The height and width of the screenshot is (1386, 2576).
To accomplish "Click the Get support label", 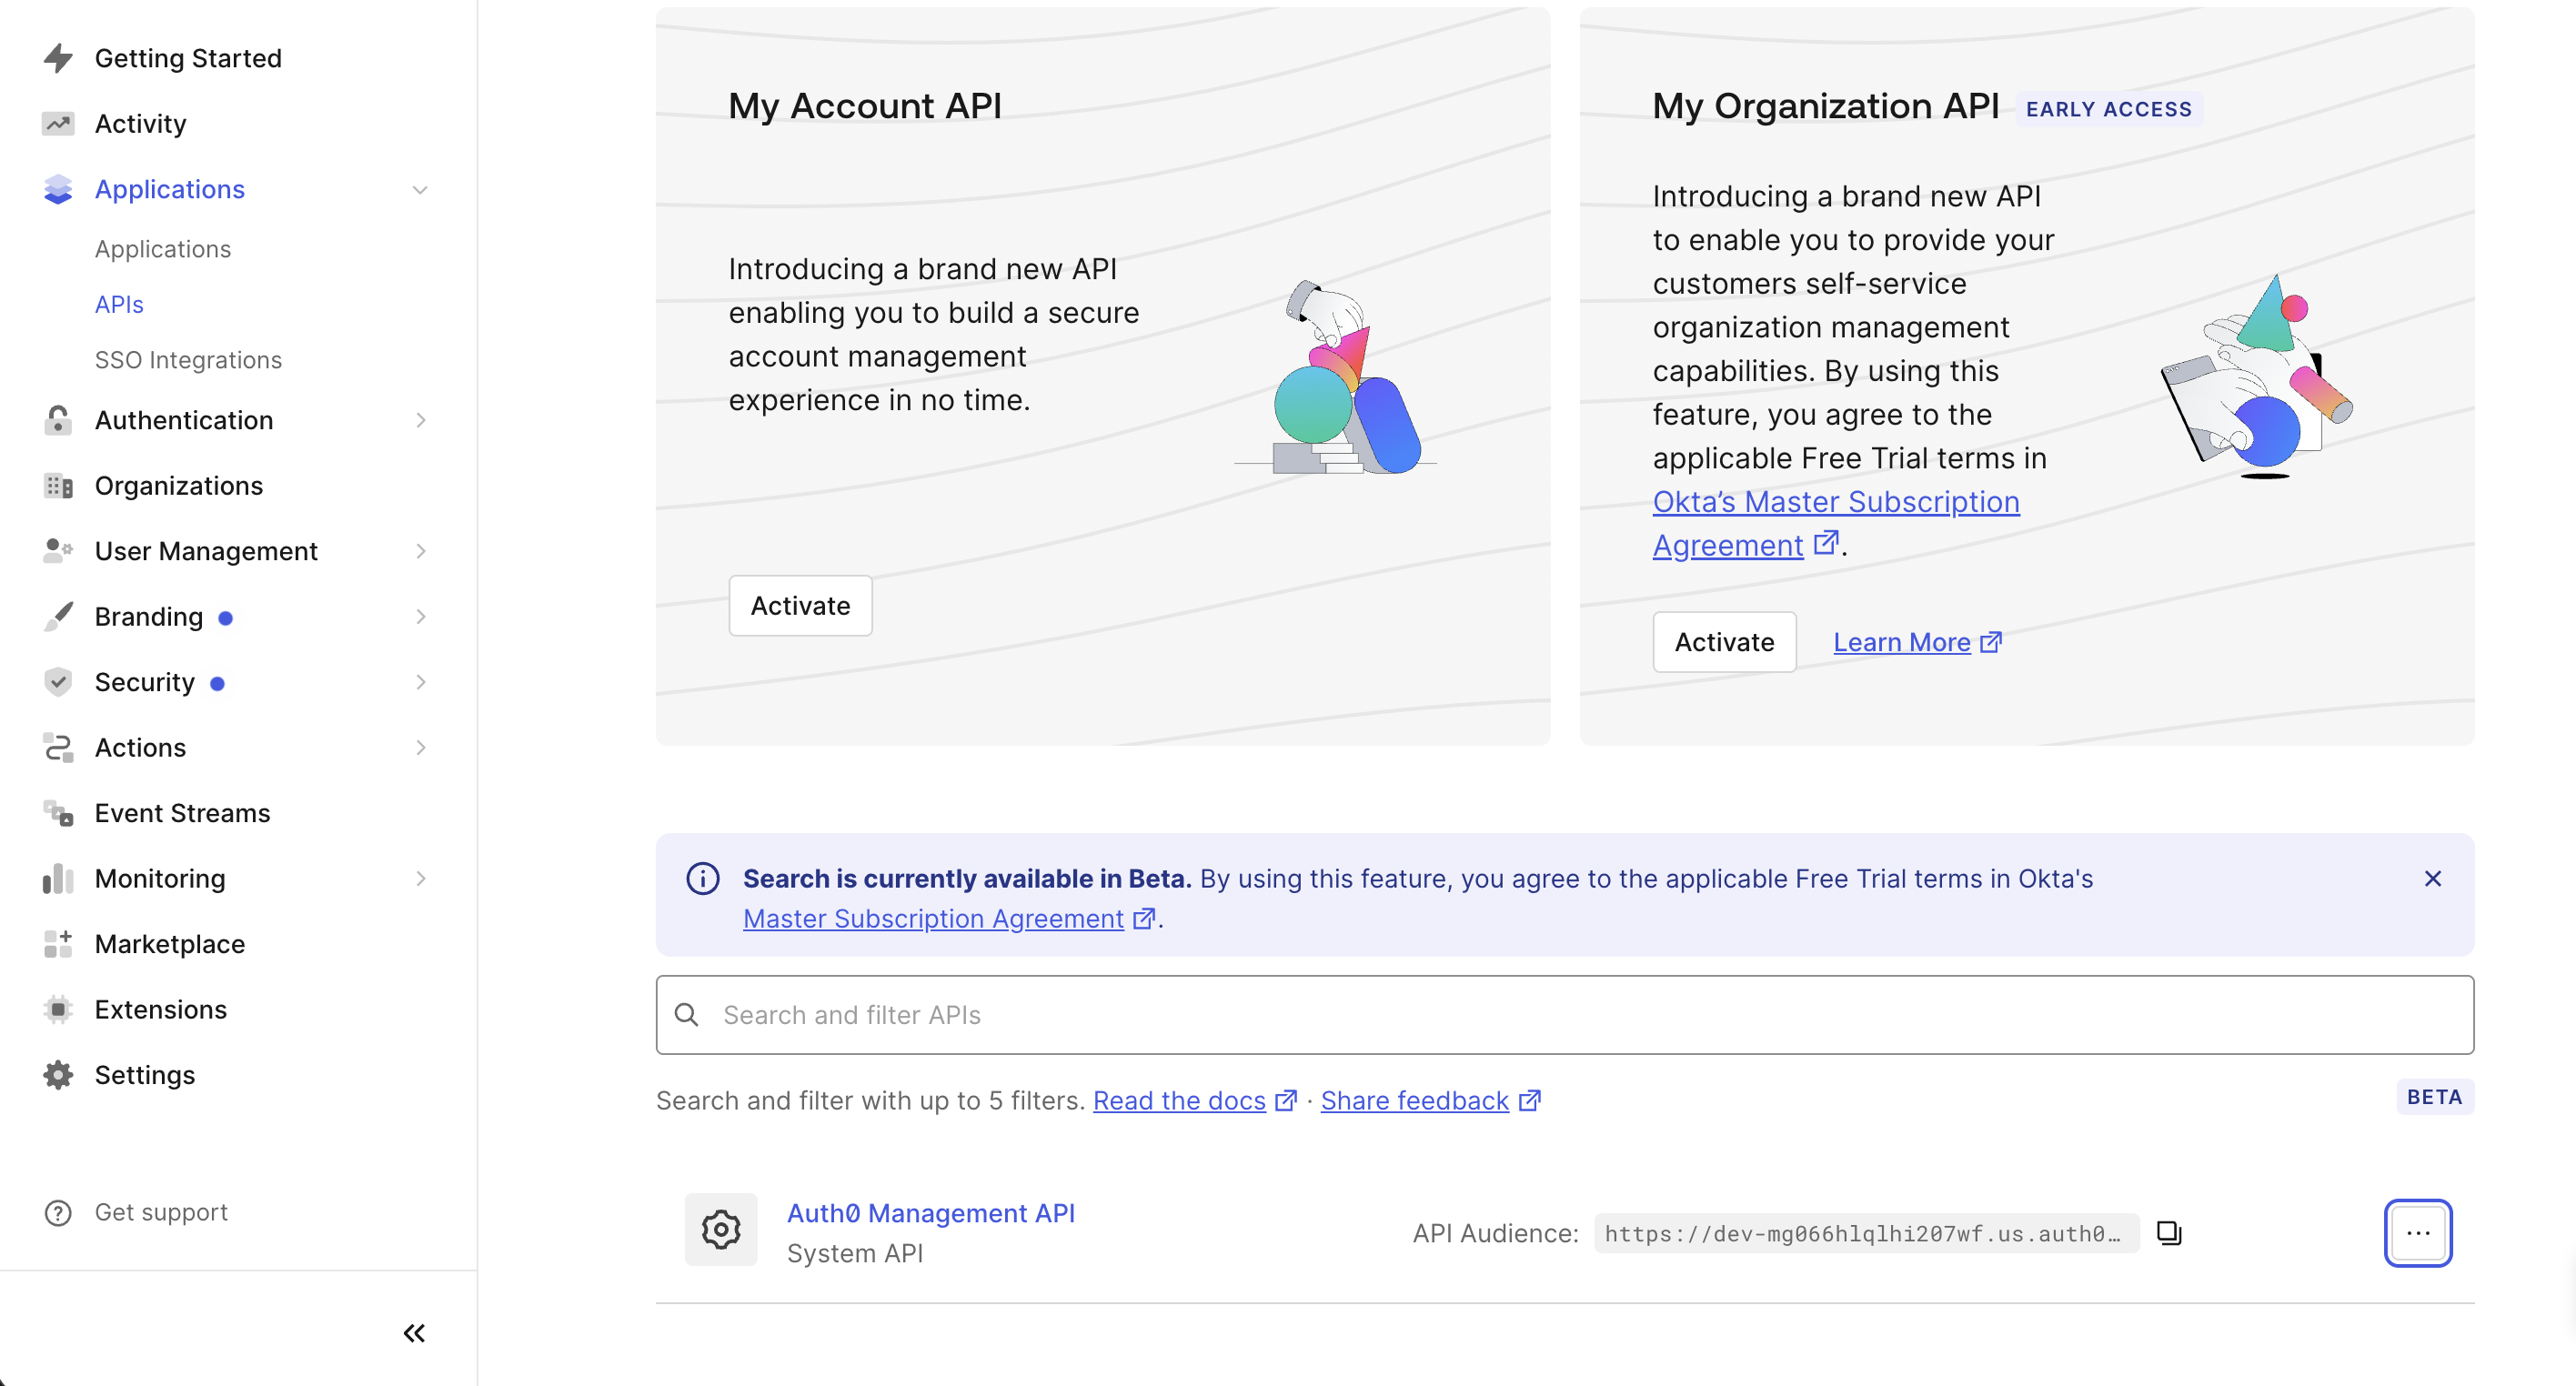I will (161, 1212).
